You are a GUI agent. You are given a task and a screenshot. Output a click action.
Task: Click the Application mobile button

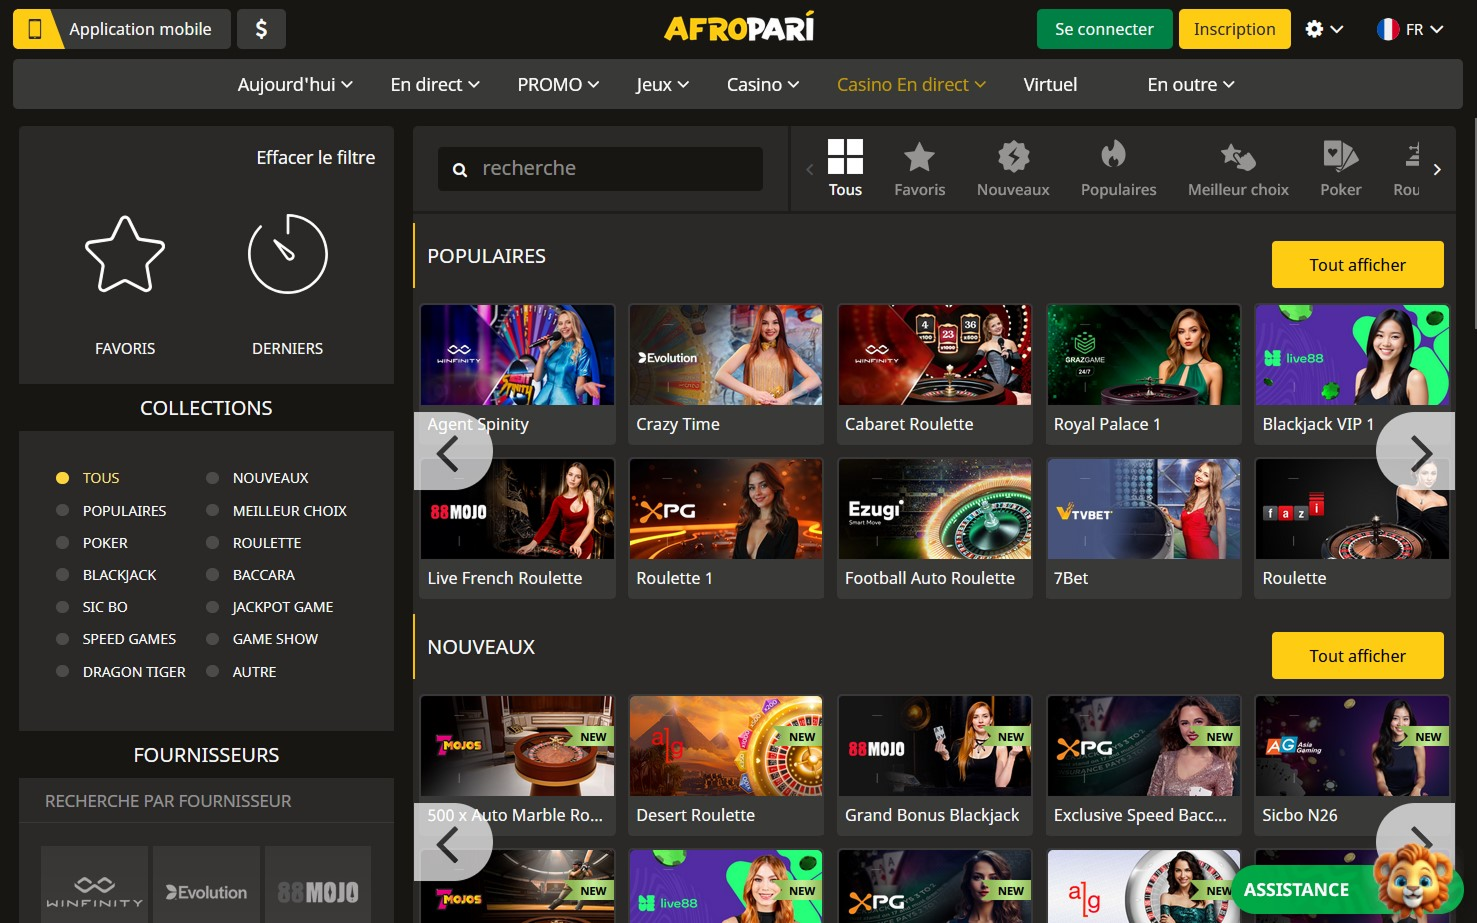[121, 29]
